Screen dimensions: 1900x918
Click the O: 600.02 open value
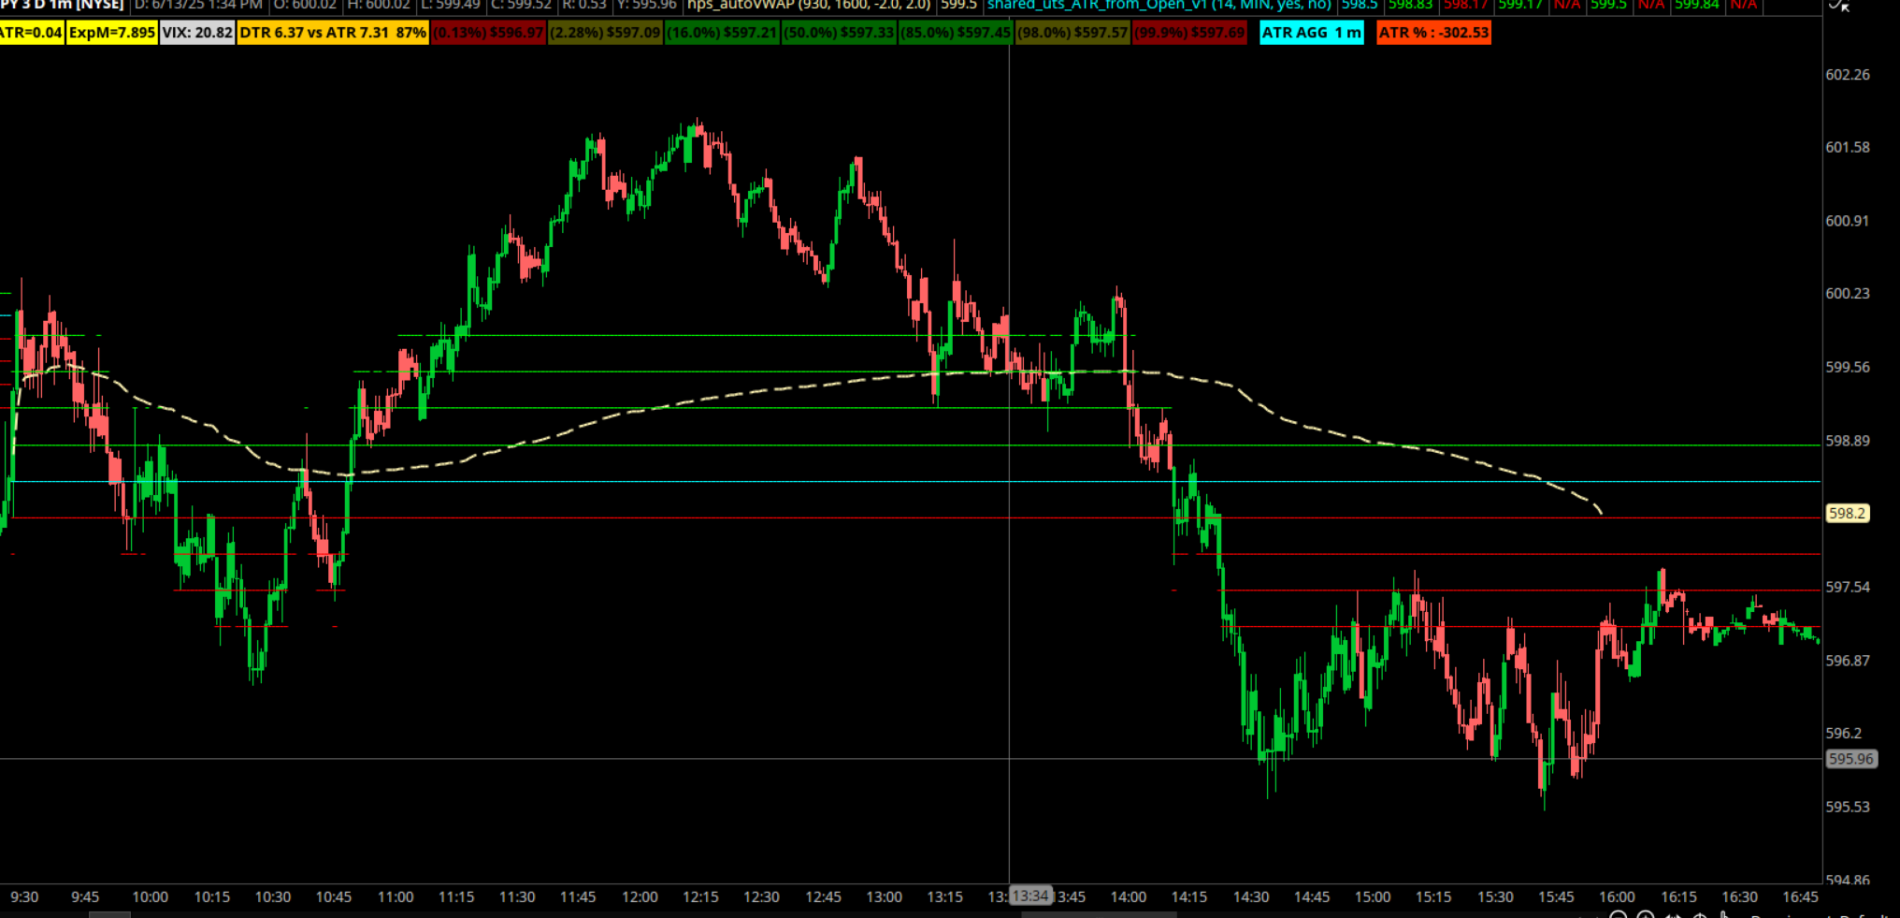point(304,5)
